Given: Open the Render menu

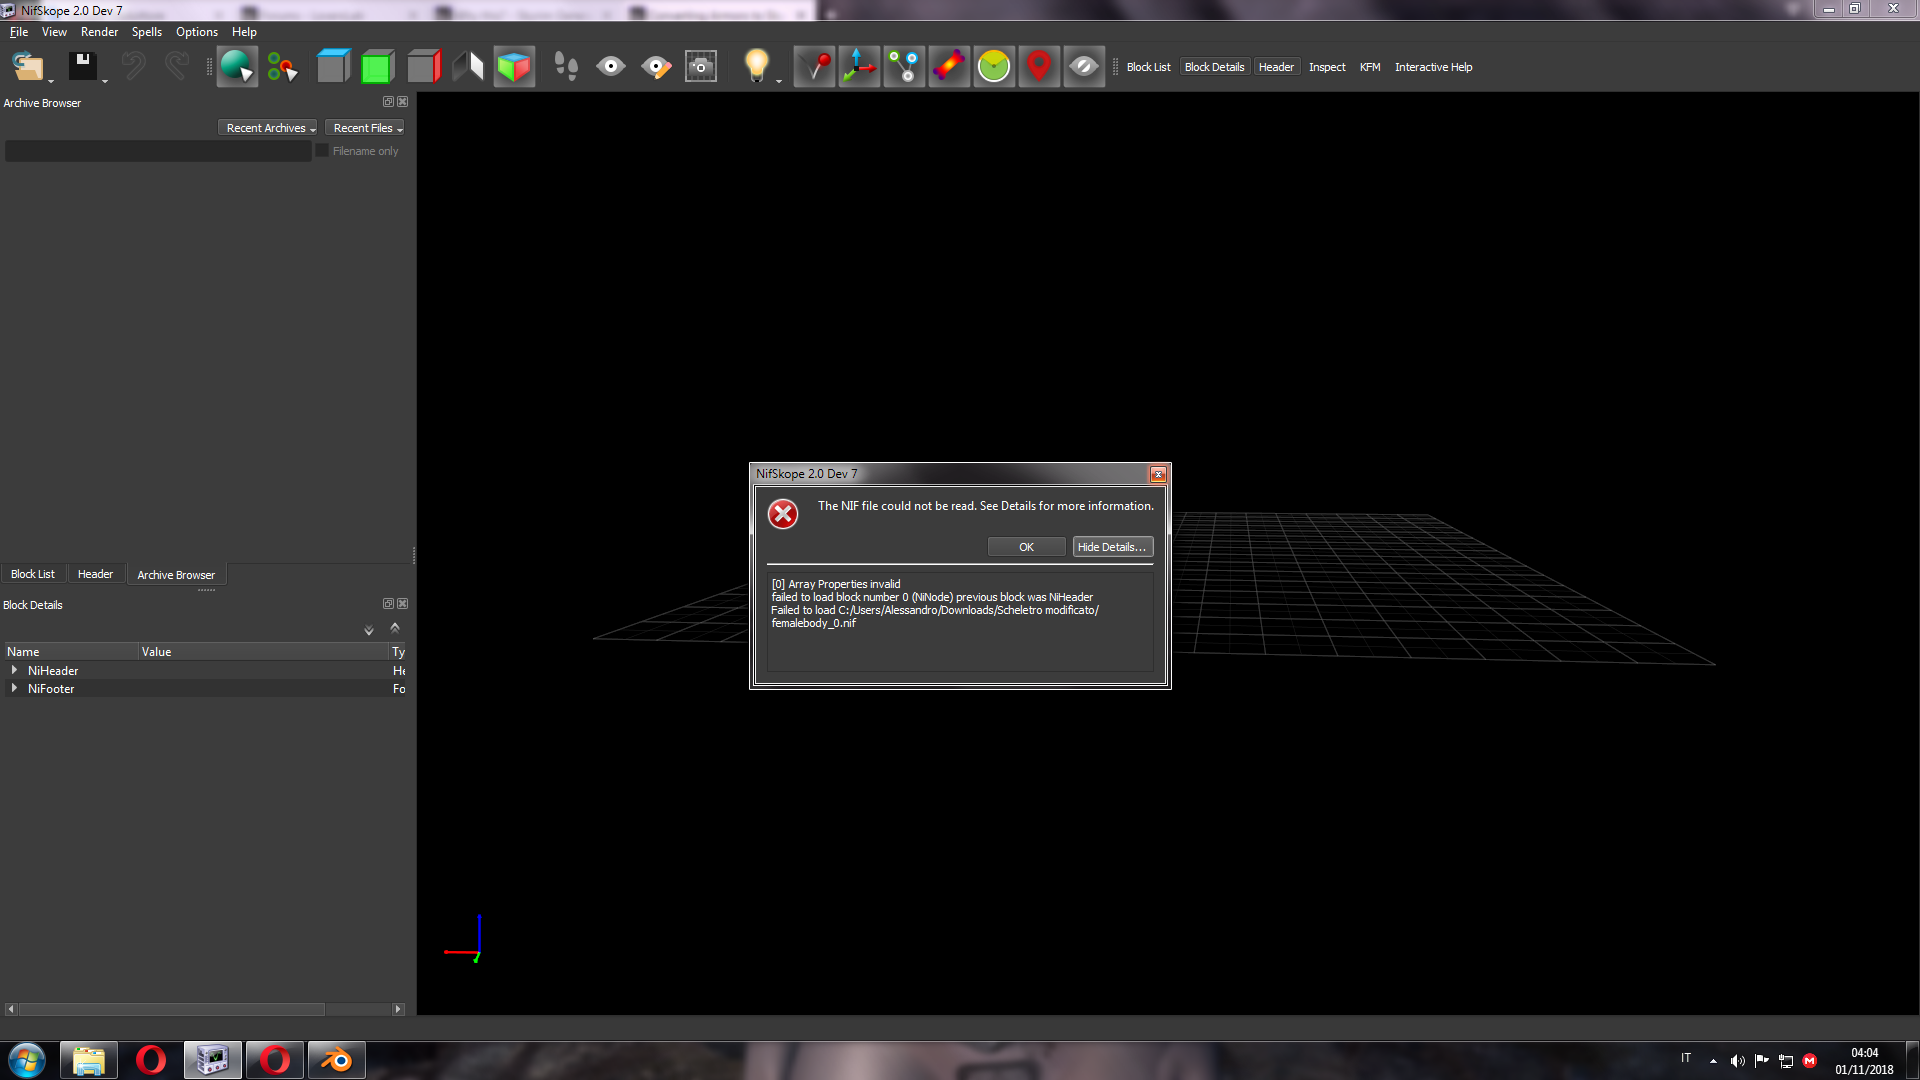Looking at the screenshot, I should 99,32.
